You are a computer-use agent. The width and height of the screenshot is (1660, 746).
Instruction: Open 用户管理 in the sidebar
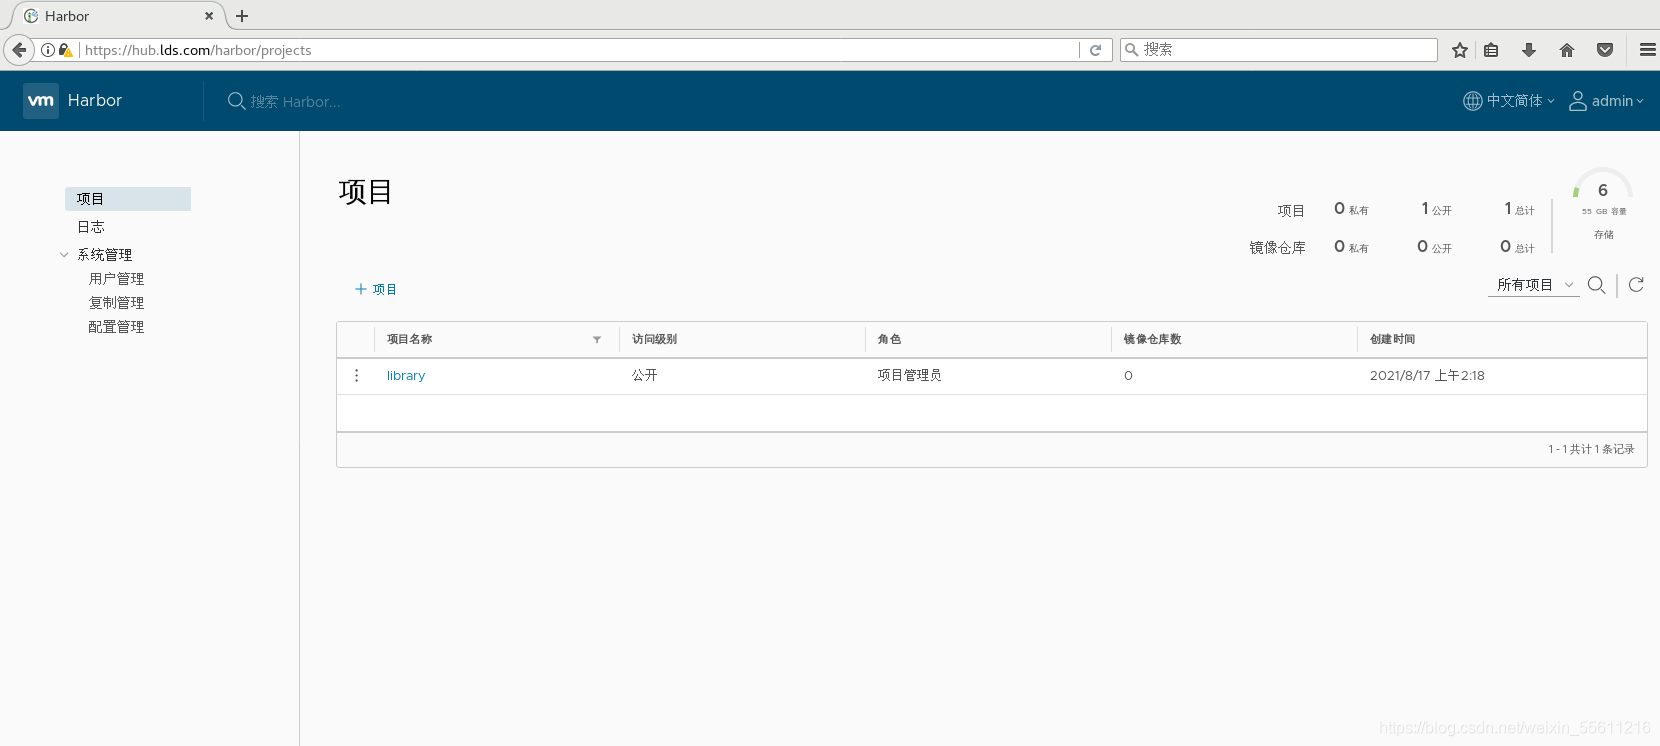pyautogui.click(x=116, y=279)
